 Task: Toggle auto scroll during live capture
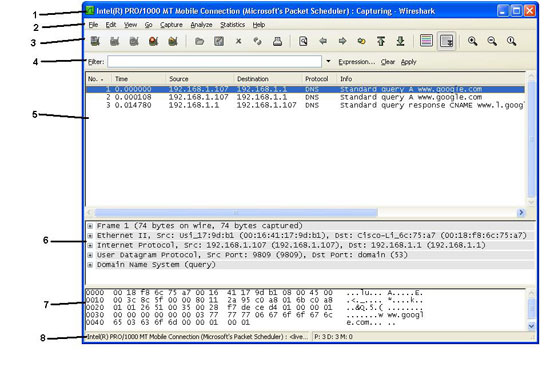[x=447, y=41]
